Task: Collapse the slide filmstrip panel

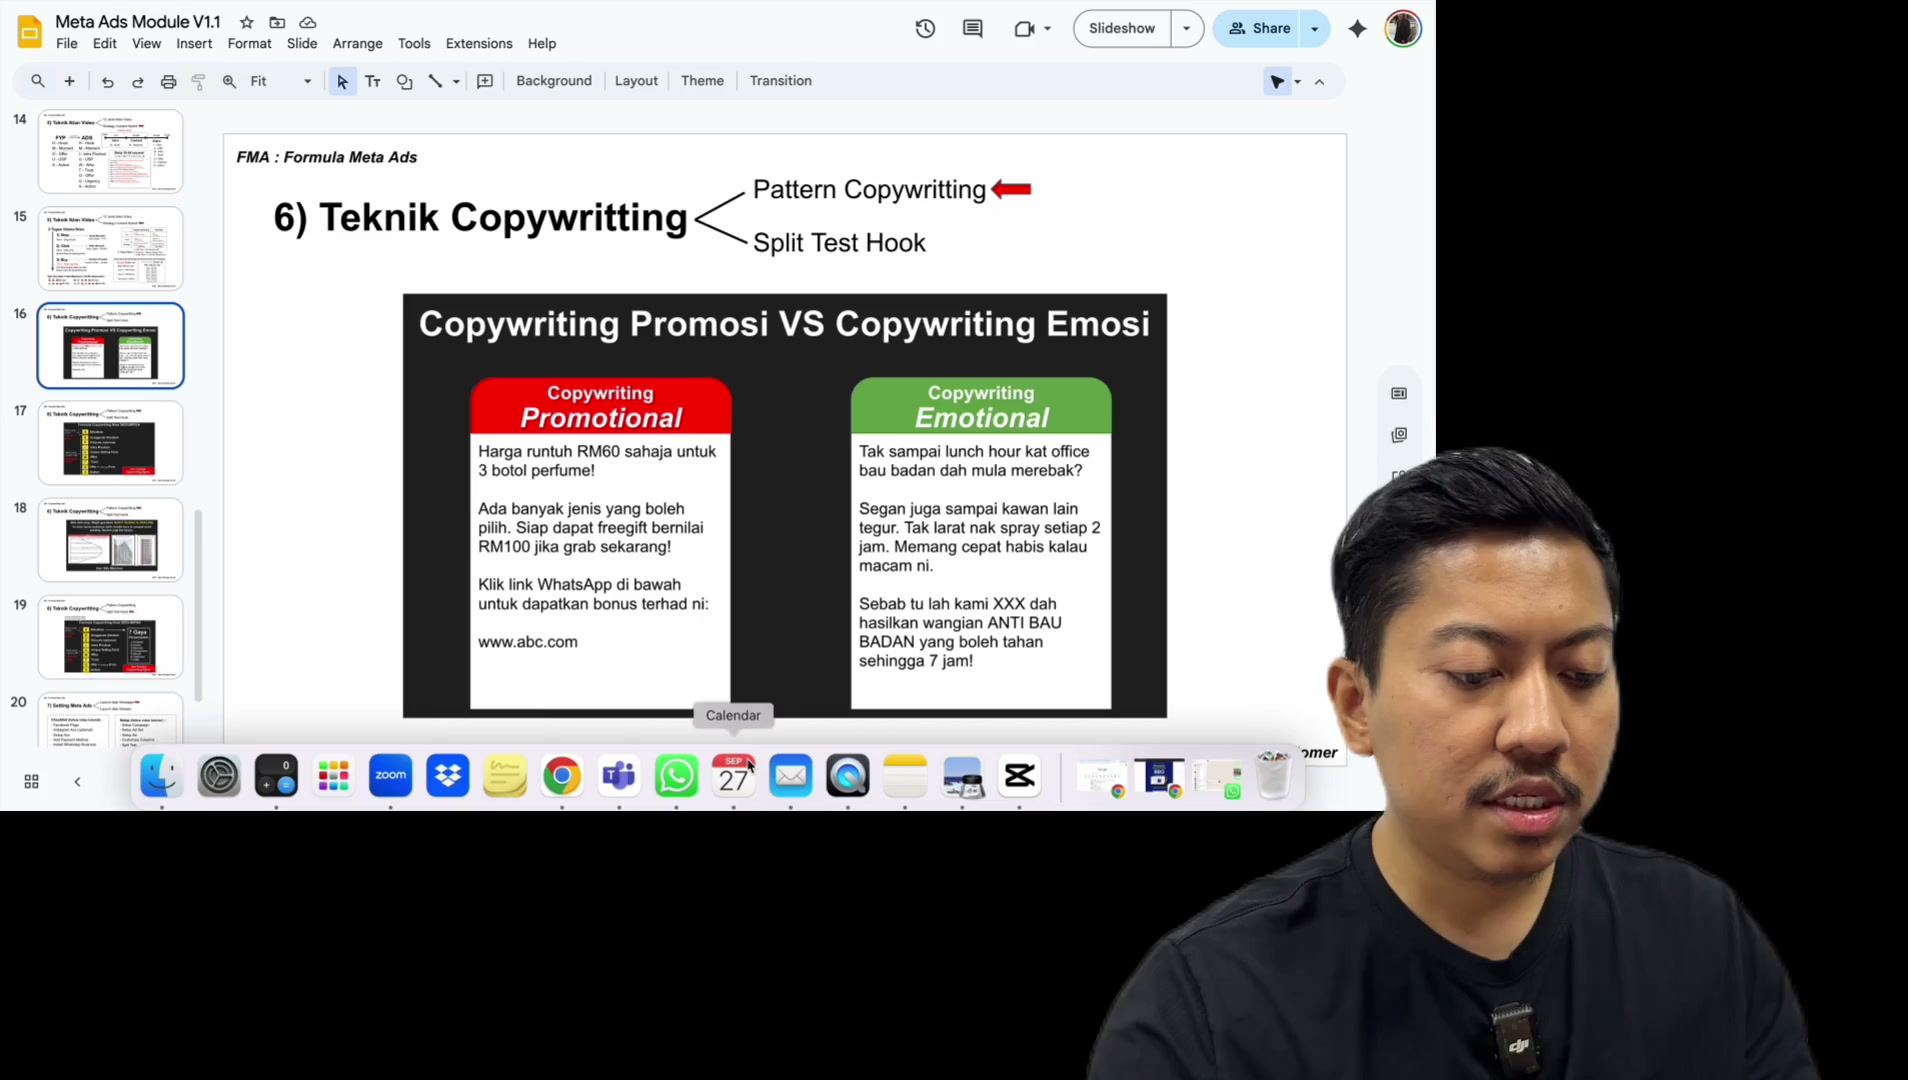Action: (77, 781)
